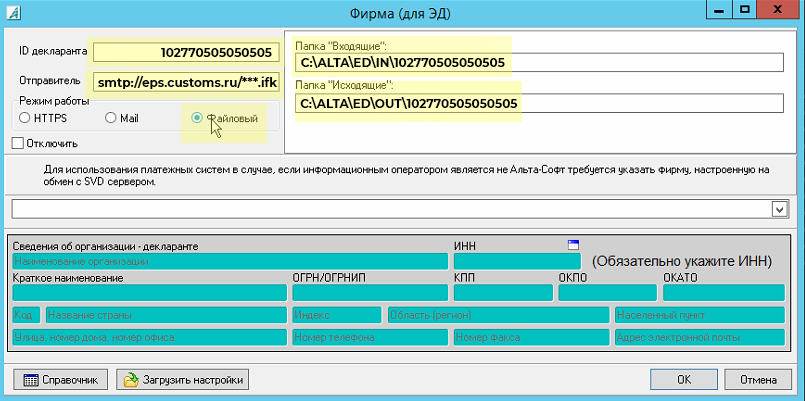This screenshot has width=805, height=401.
Task: Click the Папка Исходящие path field
Action: pos(539,103)
